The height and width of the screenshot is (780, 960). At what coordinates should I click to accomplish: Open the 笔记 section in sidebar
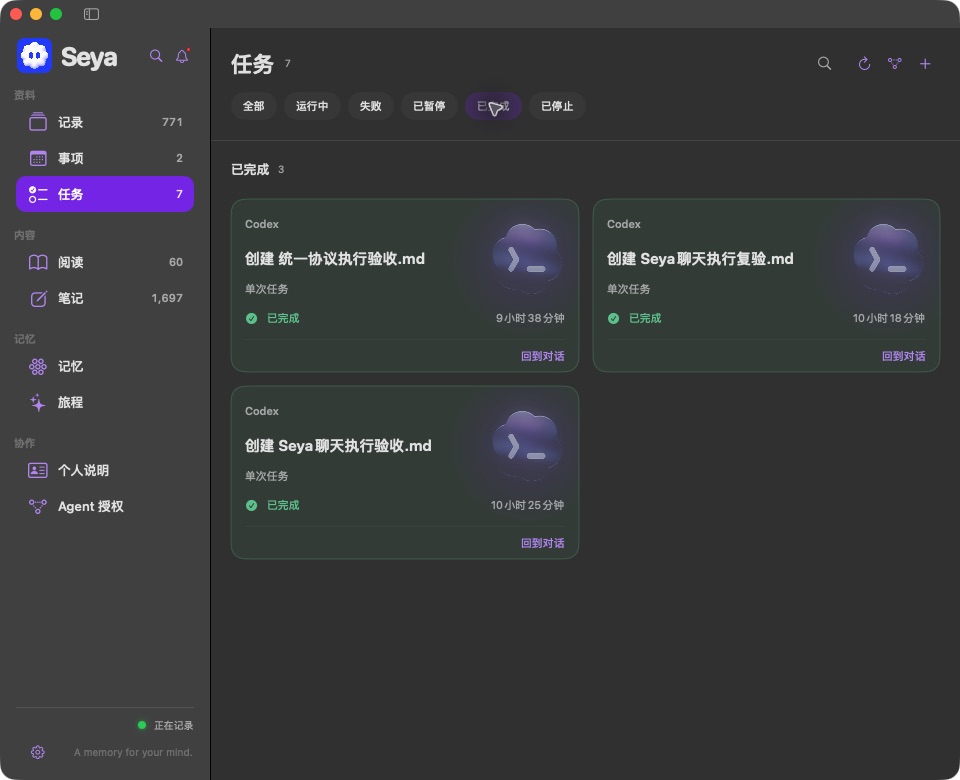(x=105, y=298)
